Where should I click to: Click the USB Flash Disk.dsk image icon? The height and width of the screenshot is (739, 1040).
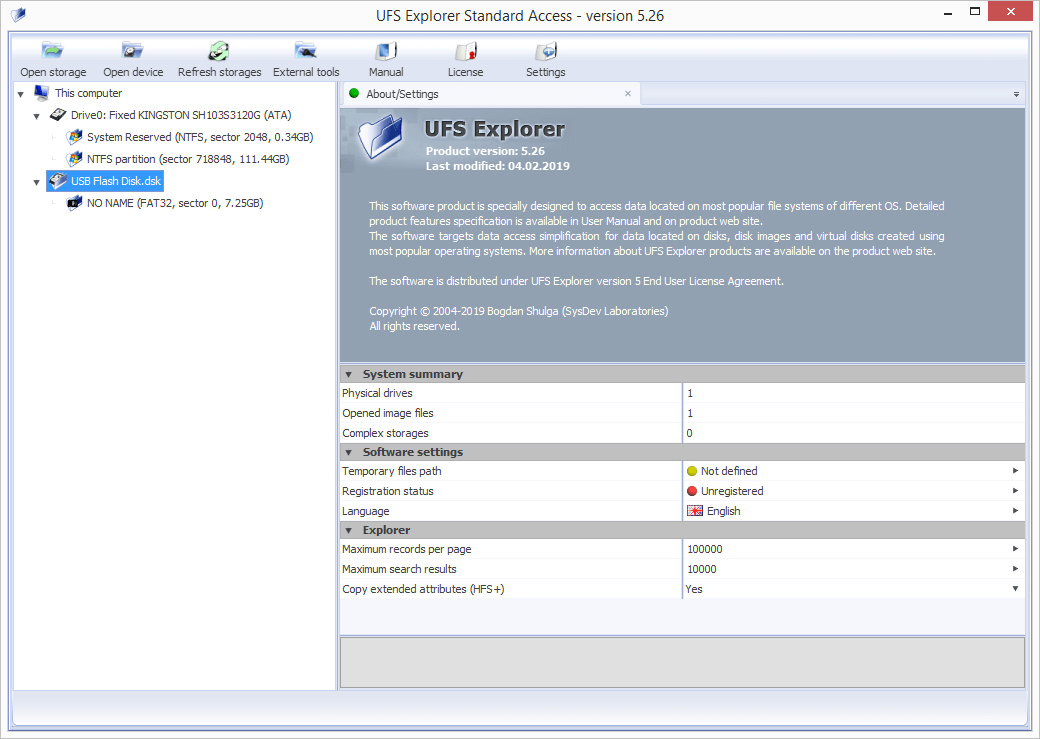(x=58, y=181)
